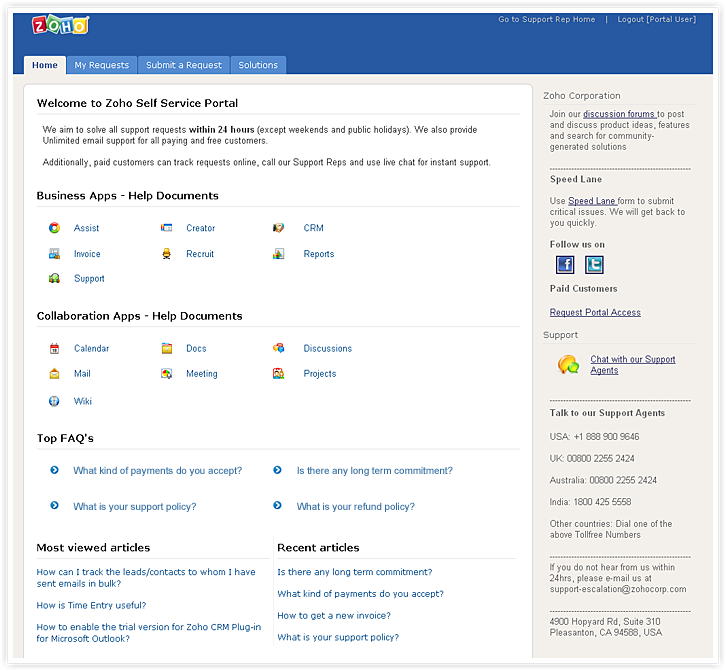The height and width of the screenshot is (671, 726).
Task: Switch to Submit a Request tab
Action: [x=184, y=65]
